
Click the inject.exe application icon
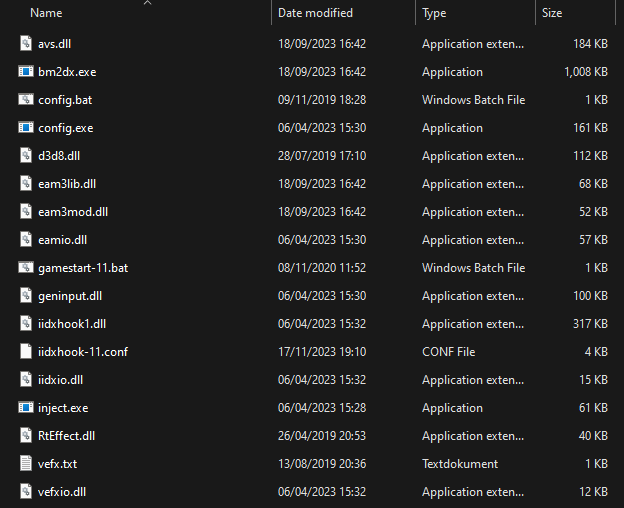tap(27, 408)
